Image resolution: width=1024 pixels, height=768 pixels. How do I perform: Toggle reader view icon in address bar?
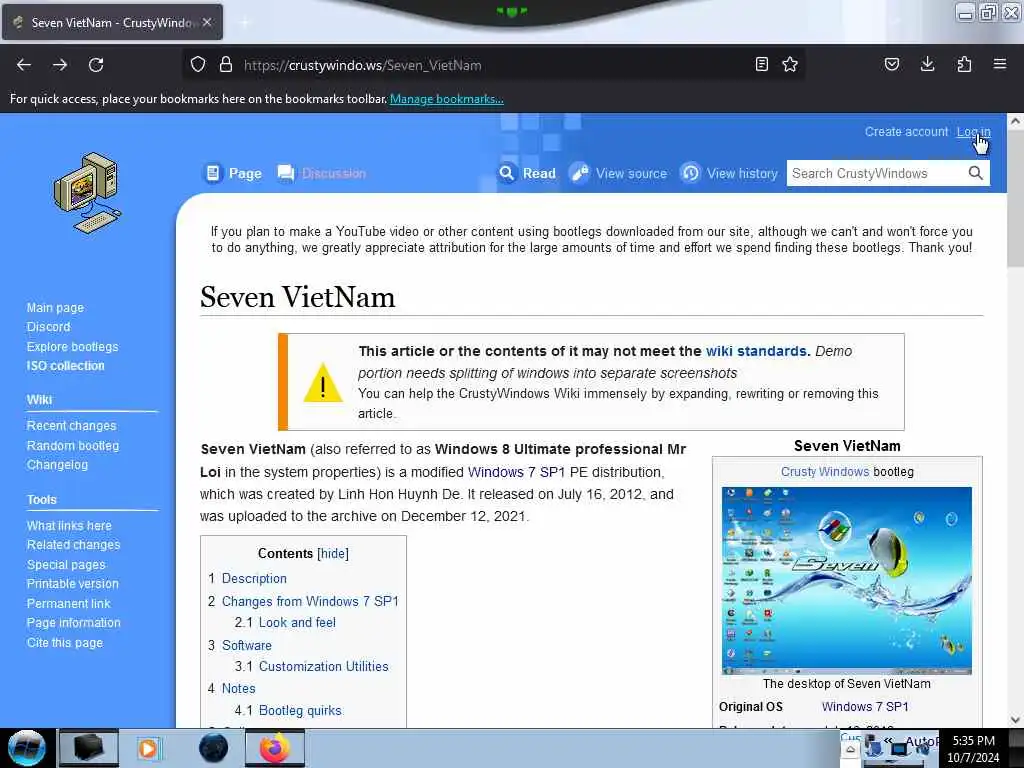click(x=761, y=65)
